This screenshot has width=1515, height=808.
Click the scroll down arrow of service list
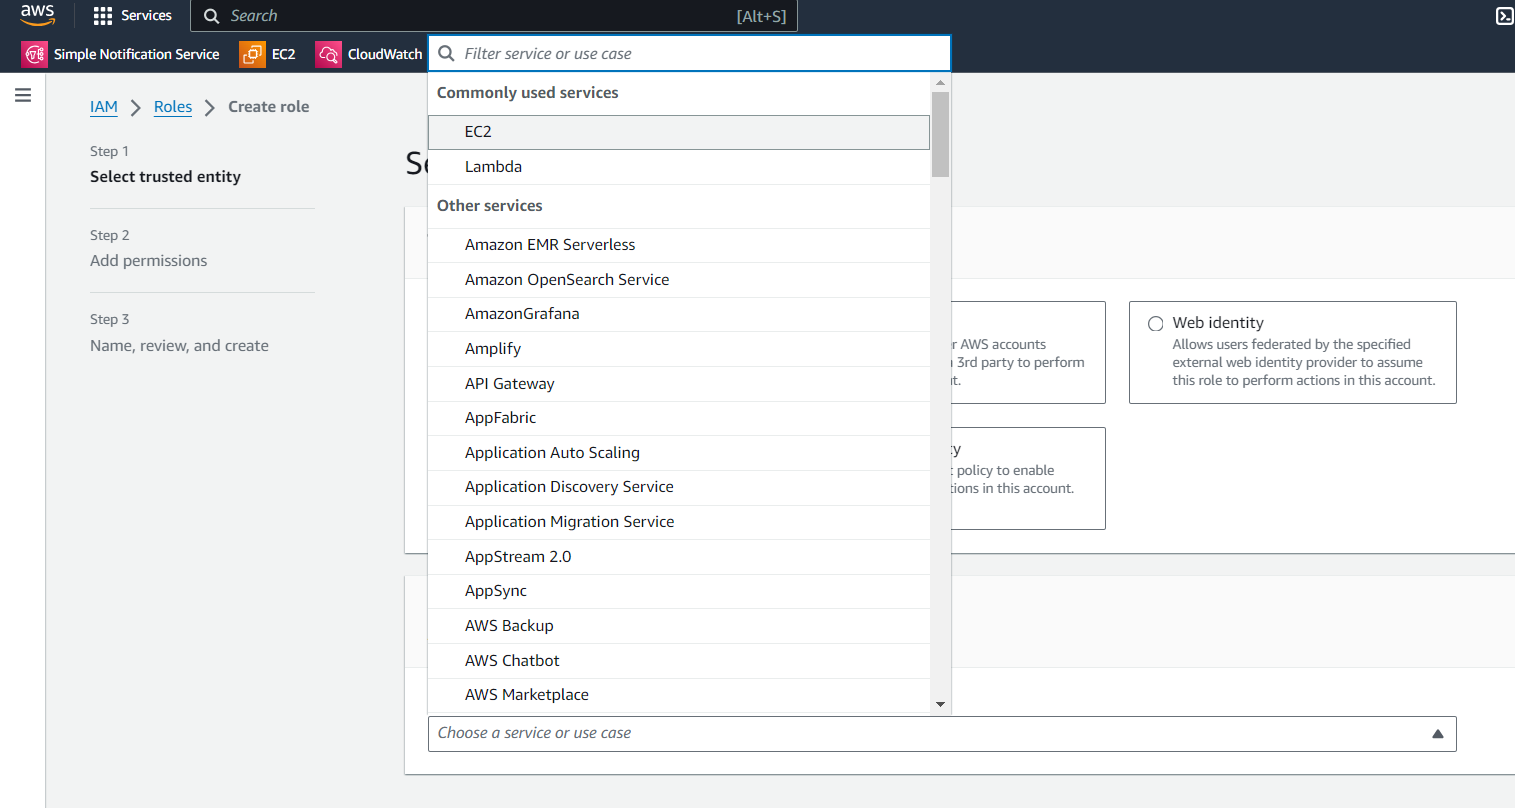pyautogui.click(x=940, y=704)
